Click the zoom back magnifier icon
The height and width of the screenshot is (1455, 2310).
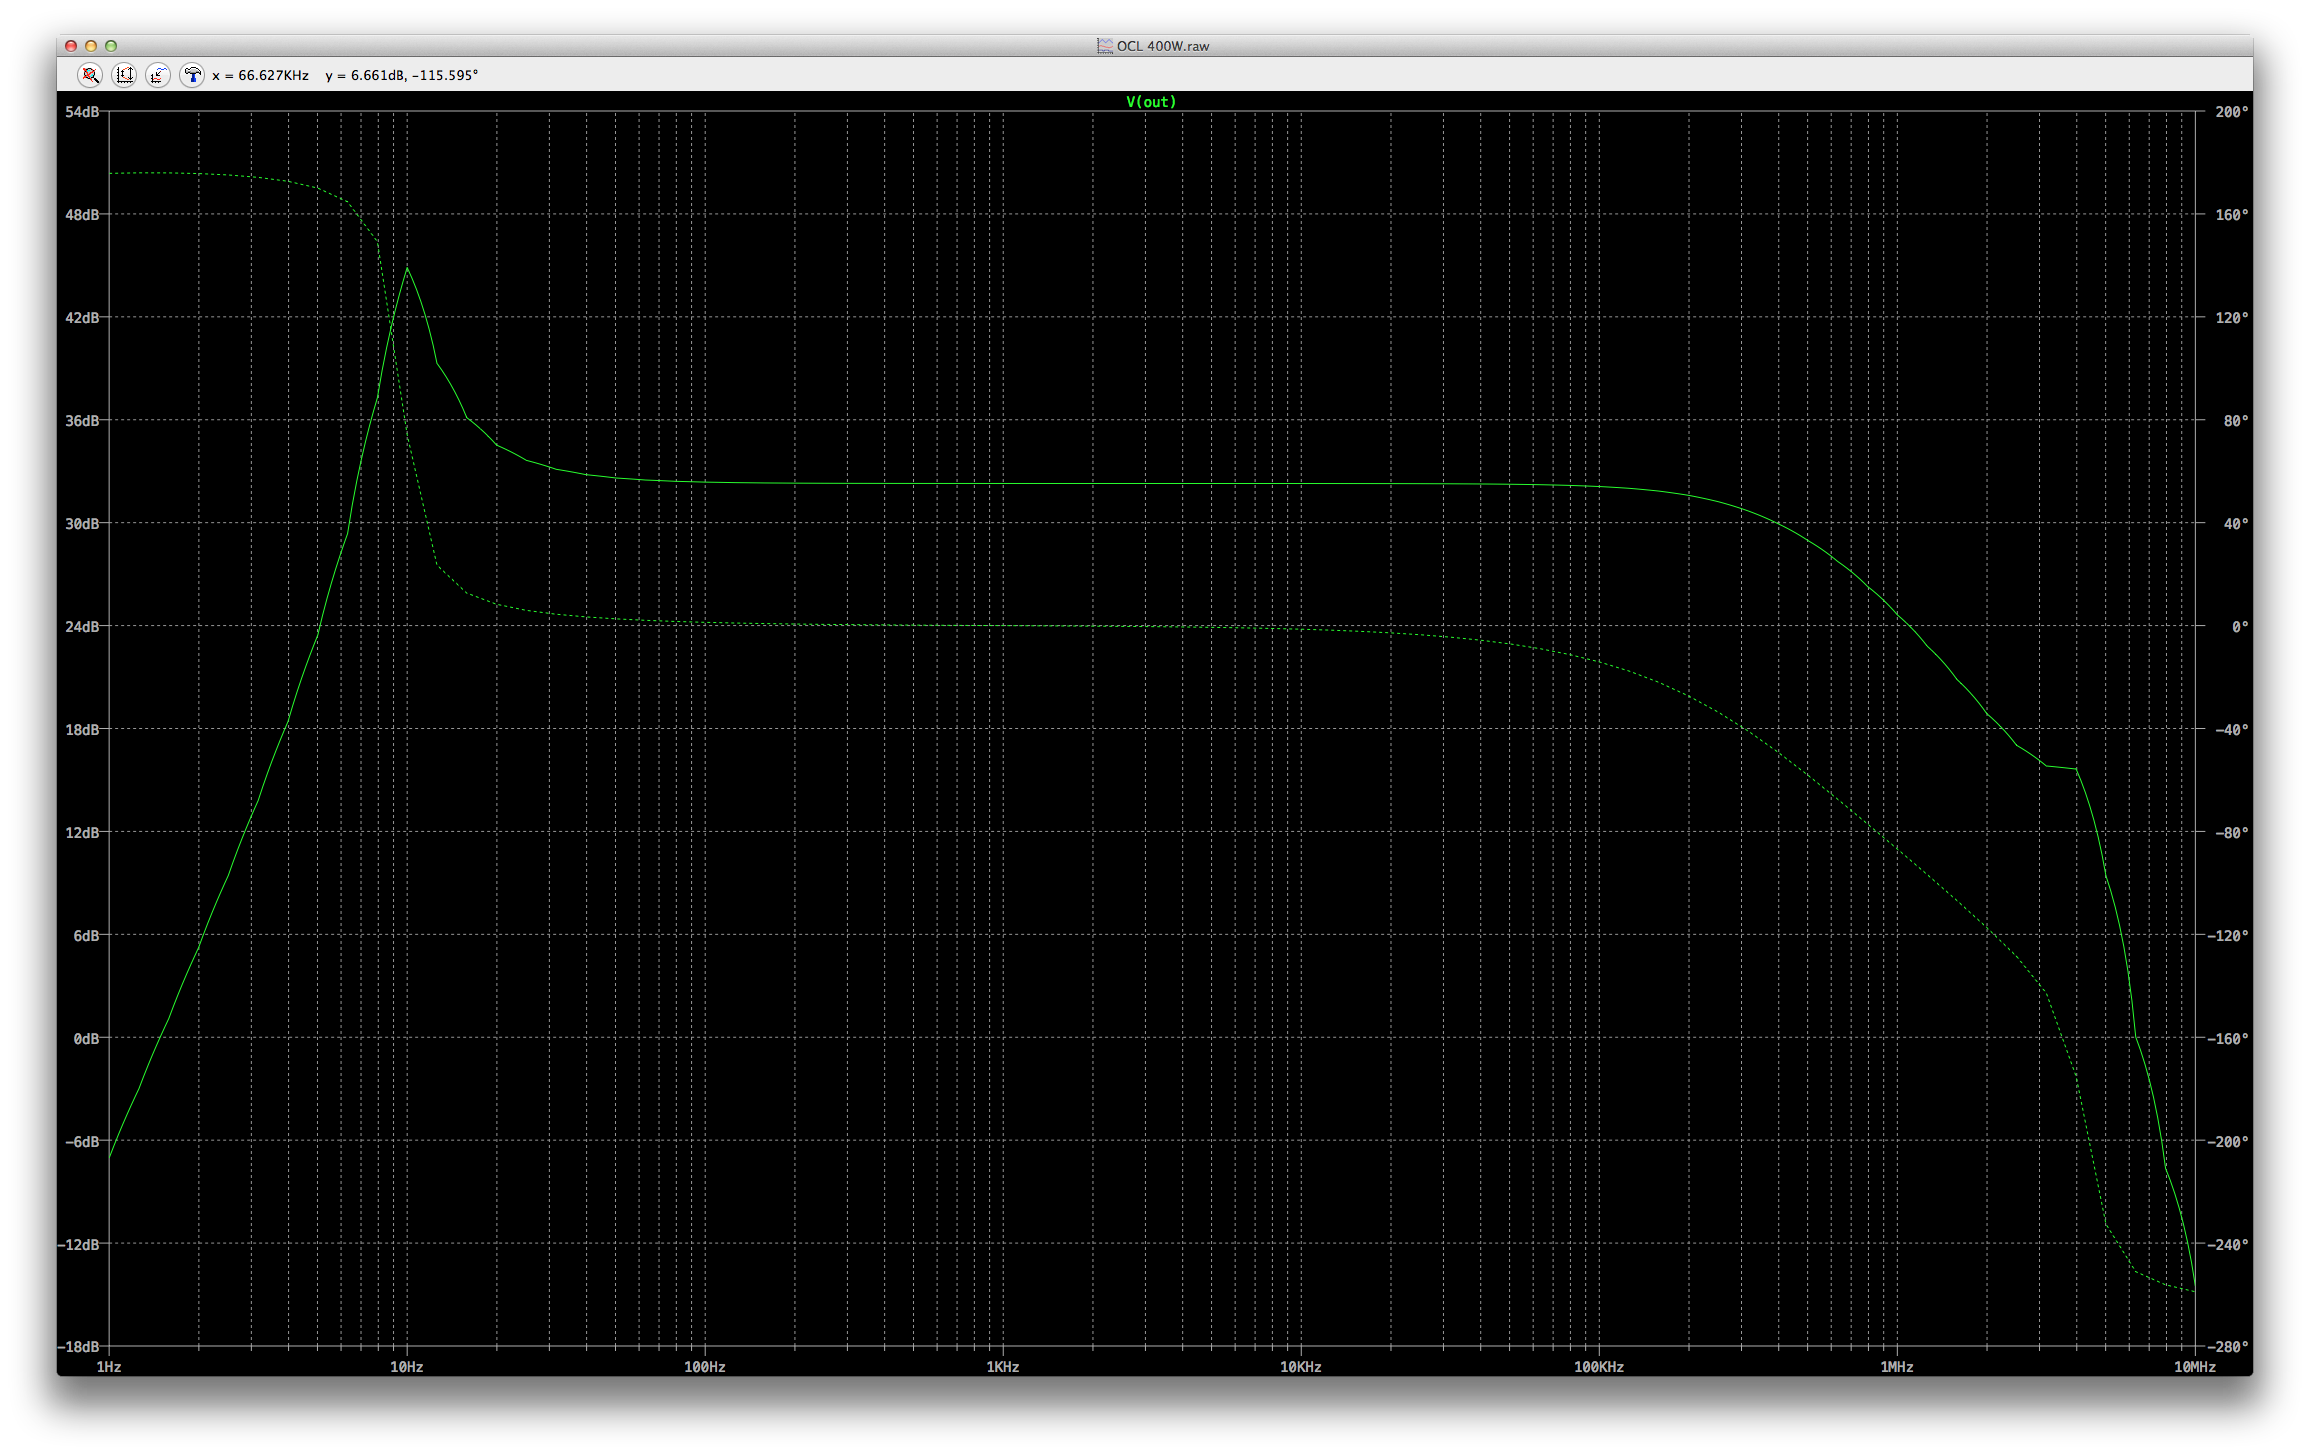point(90,75)
